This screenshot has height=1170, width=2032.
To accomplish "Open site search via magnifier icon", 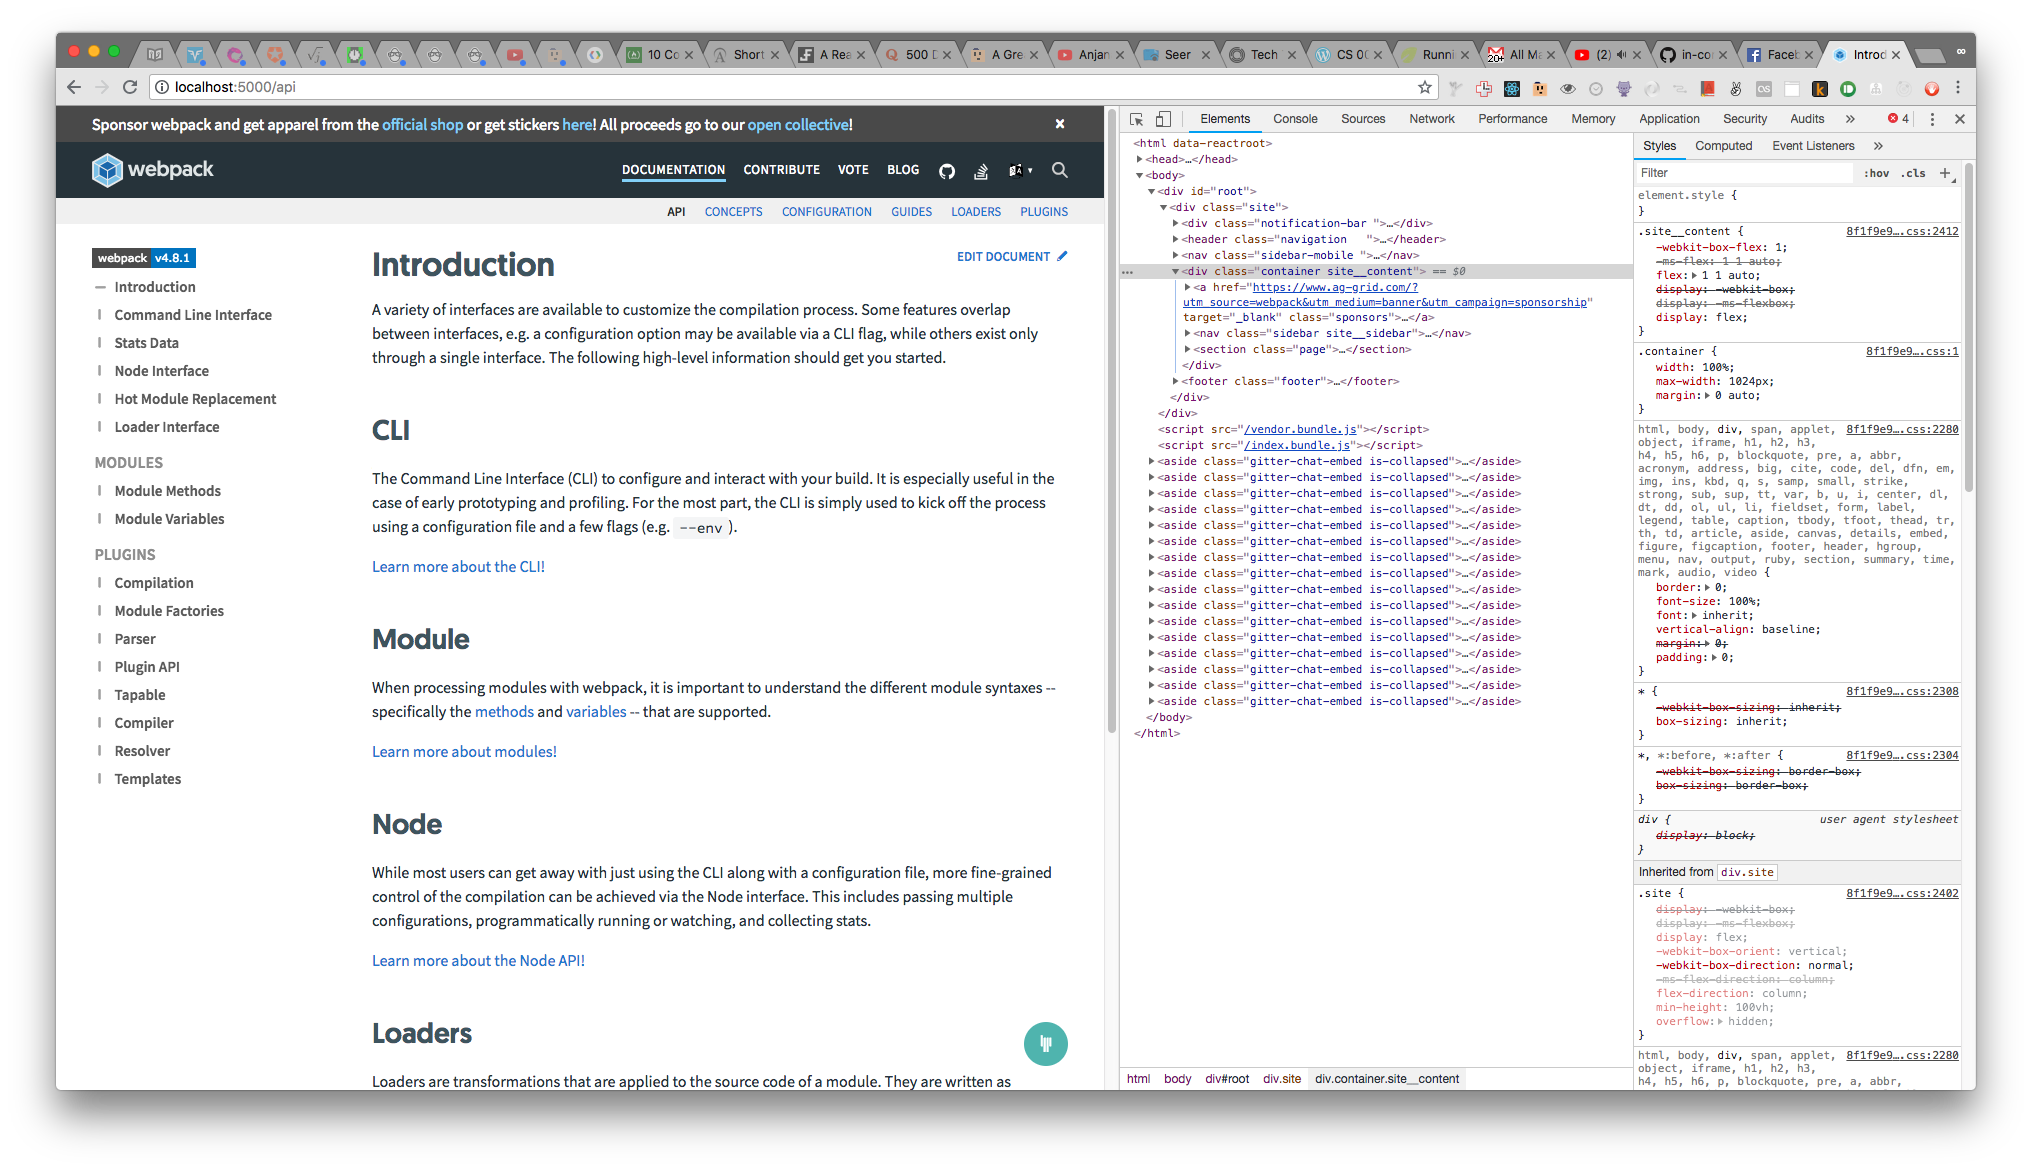I will coord(1059,171).
